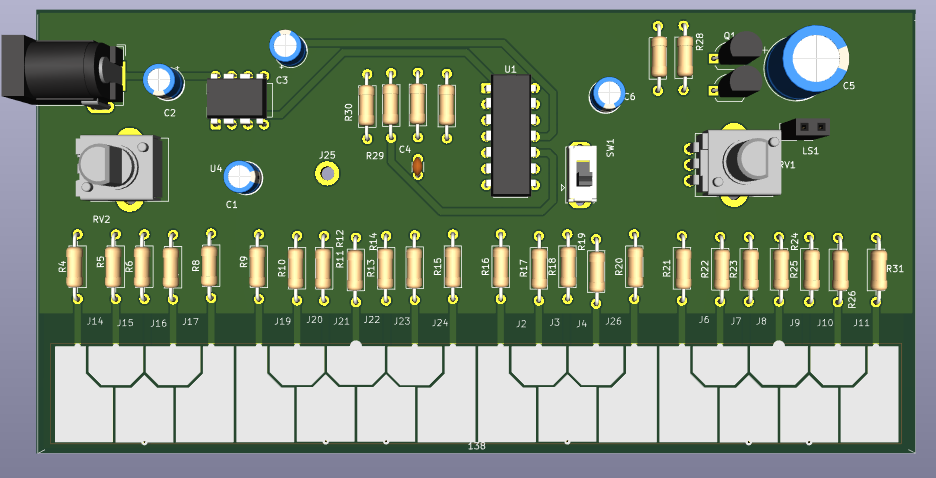Select the C2 capacitor near power jack
This screenshot has width=936, height=478.
click(x=158, y=80)
